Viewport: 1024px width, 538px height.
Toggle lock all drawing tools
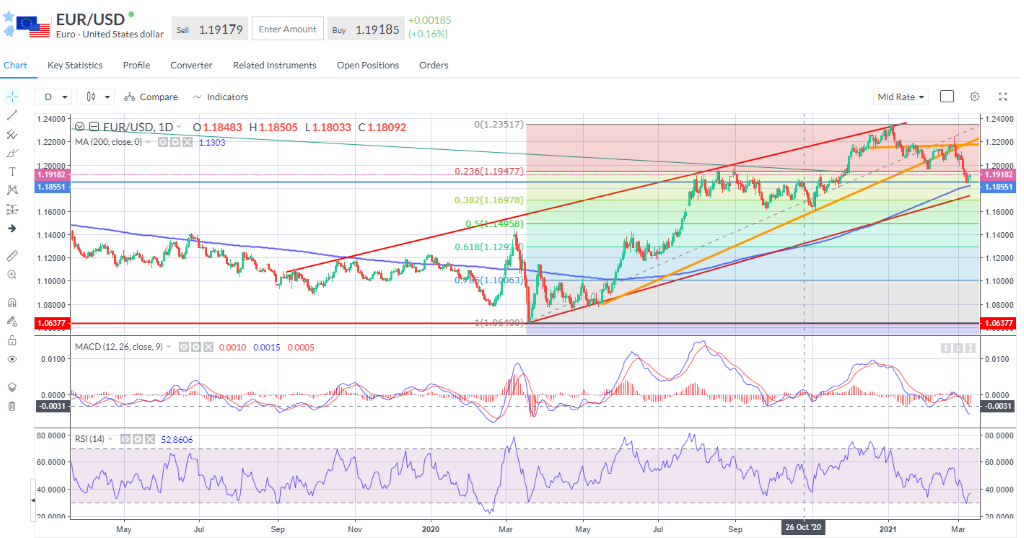(x=11, y=340)
